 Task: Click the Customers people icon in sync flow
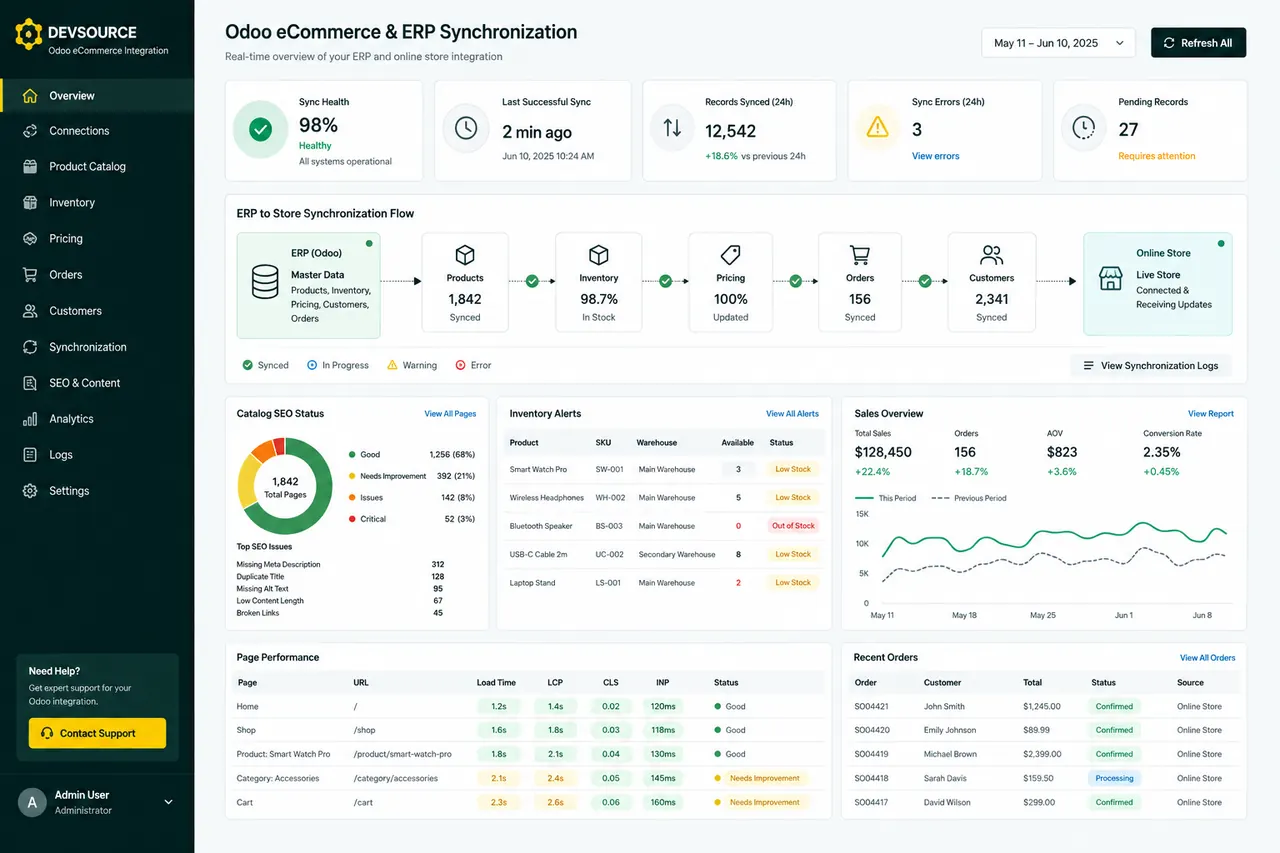[992, 255]
